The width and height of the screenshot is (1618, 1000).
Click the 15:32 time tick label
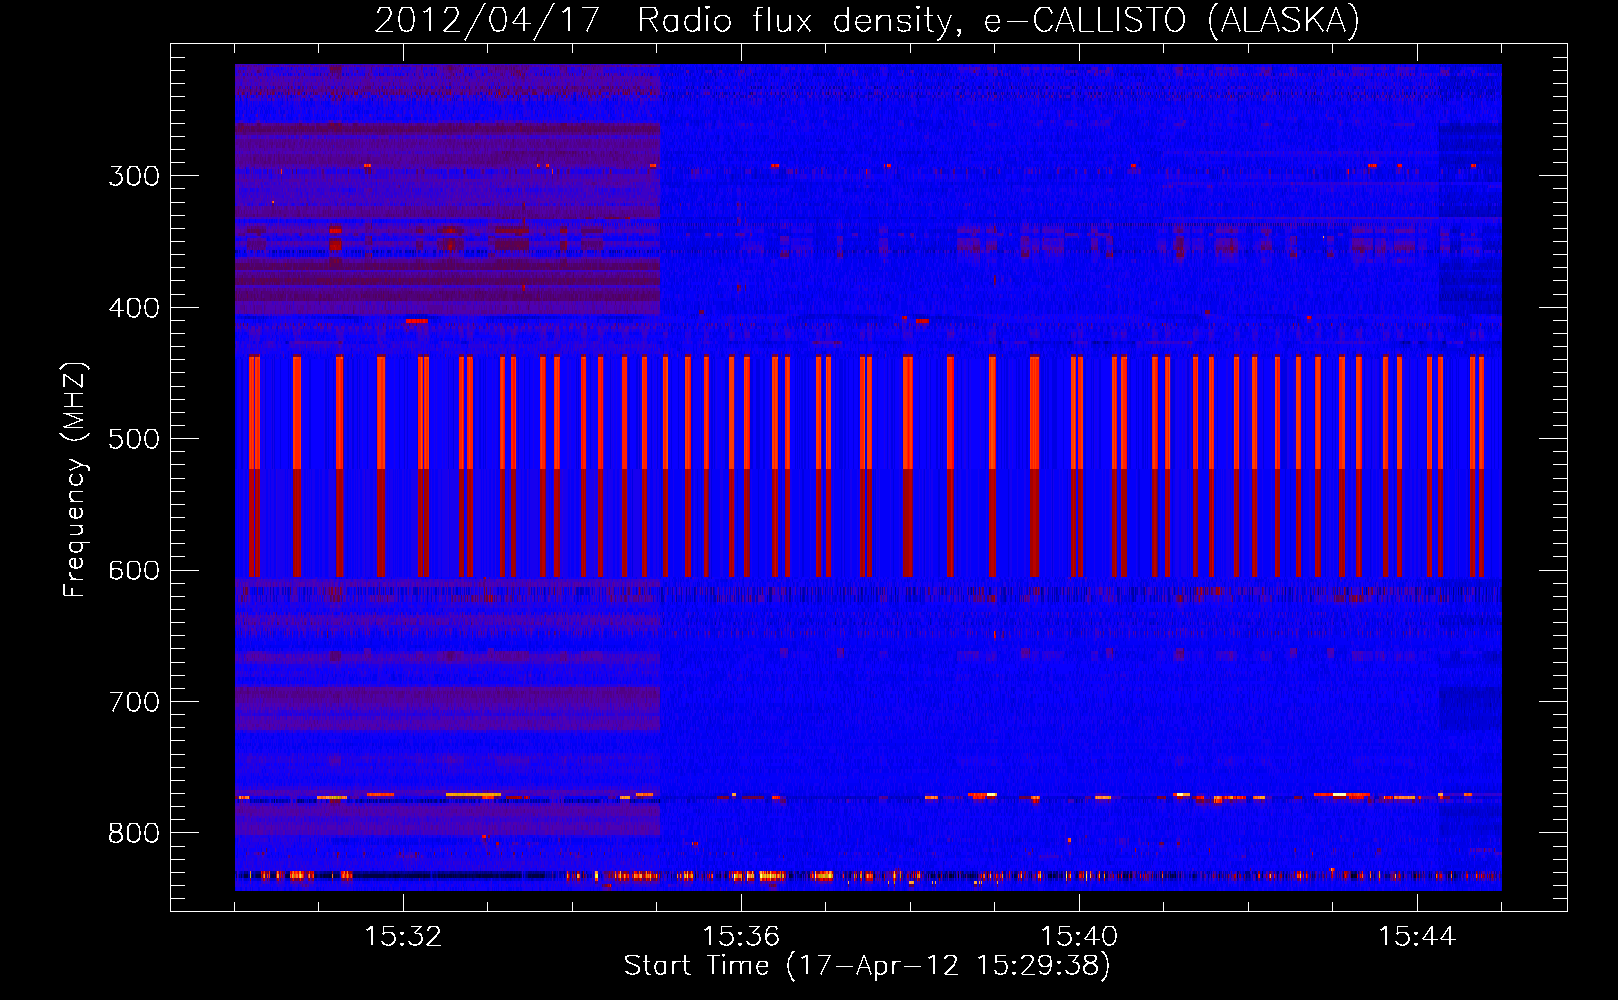pyautogui.click(x=403, y=936)
